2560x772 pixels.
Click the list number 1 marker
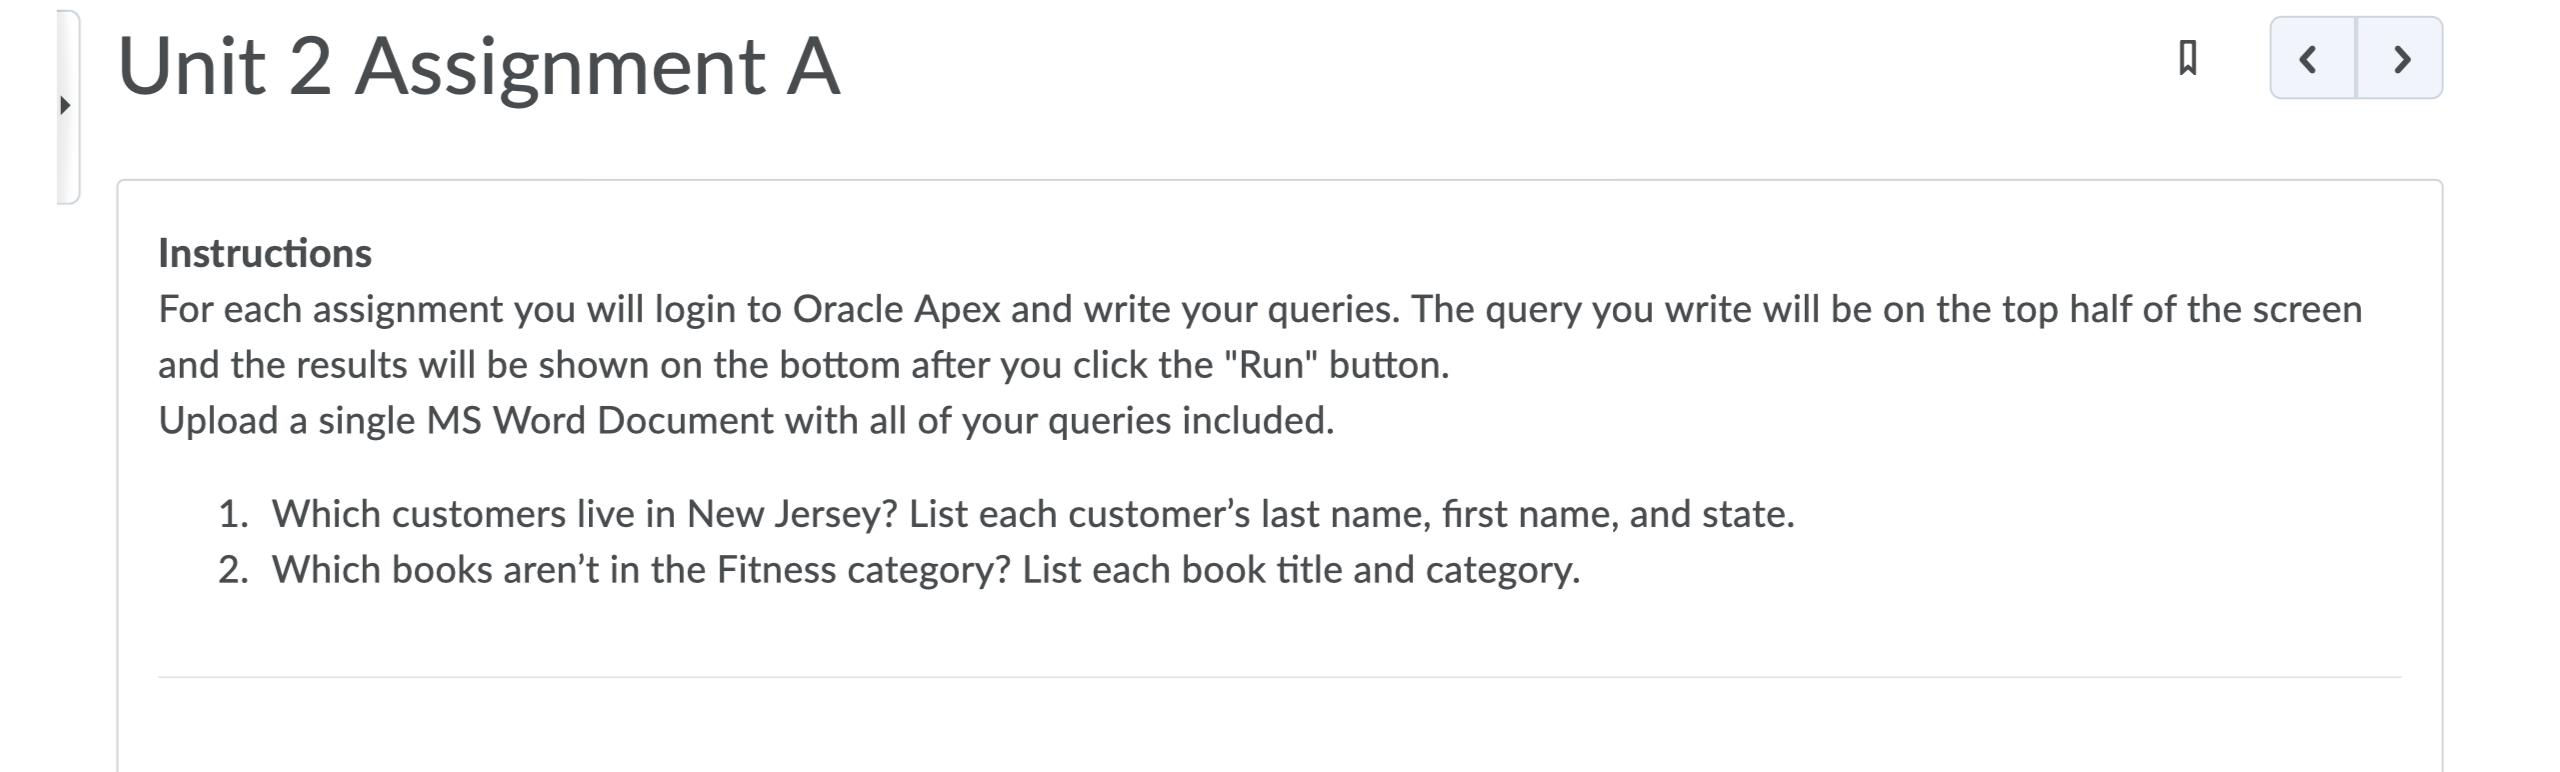point(233,514)
